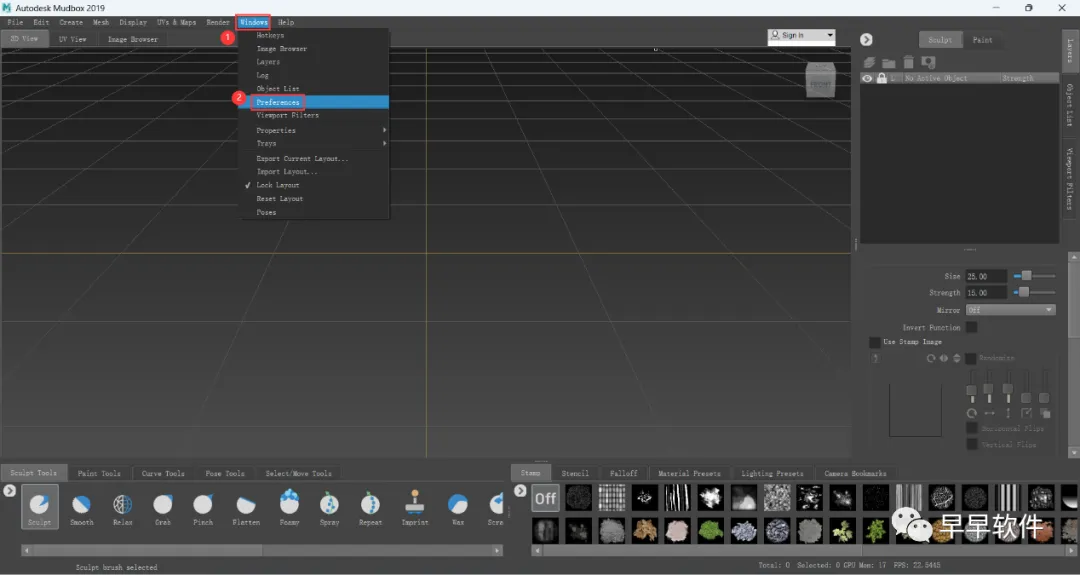Click the crosshatch grid stamp thumbnail

point(612,498)
